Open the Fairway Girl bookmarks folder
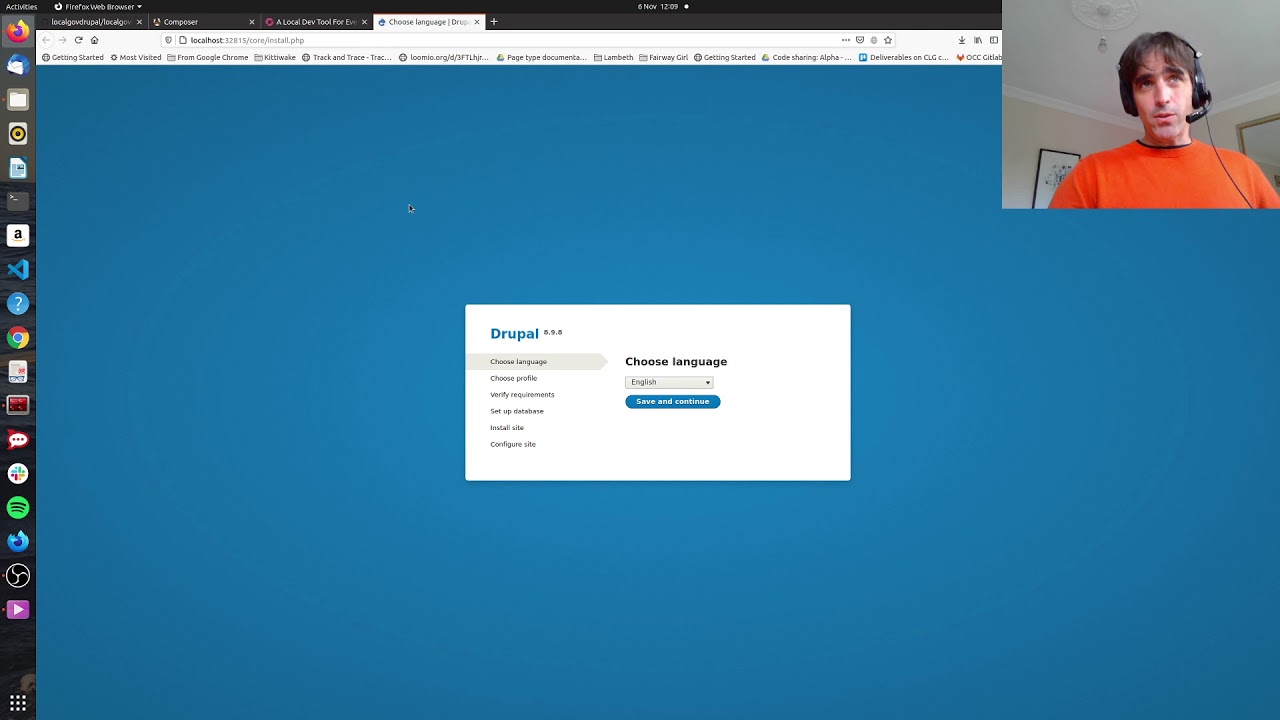 [664, 57]
